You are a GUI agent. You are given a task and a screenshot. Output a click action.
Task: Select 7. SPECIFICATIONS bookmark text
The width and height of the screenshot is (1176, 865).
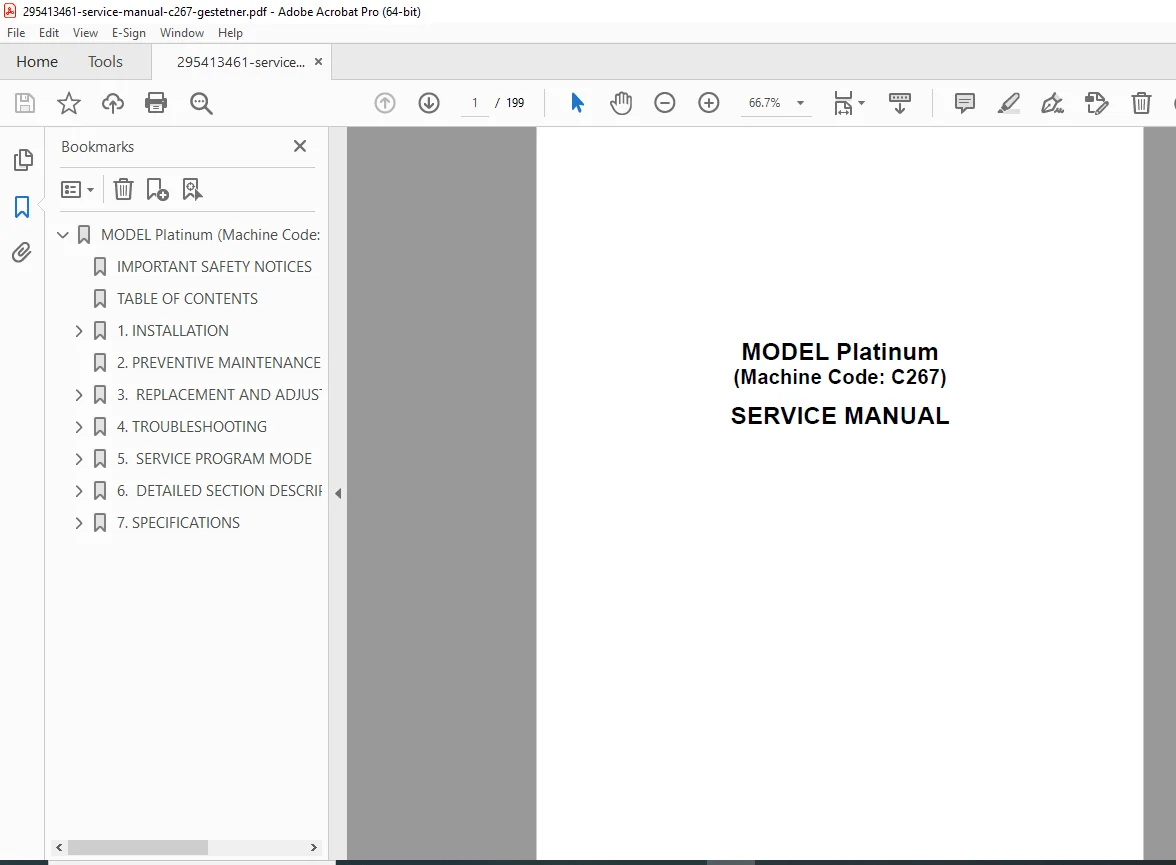(178, 523)
